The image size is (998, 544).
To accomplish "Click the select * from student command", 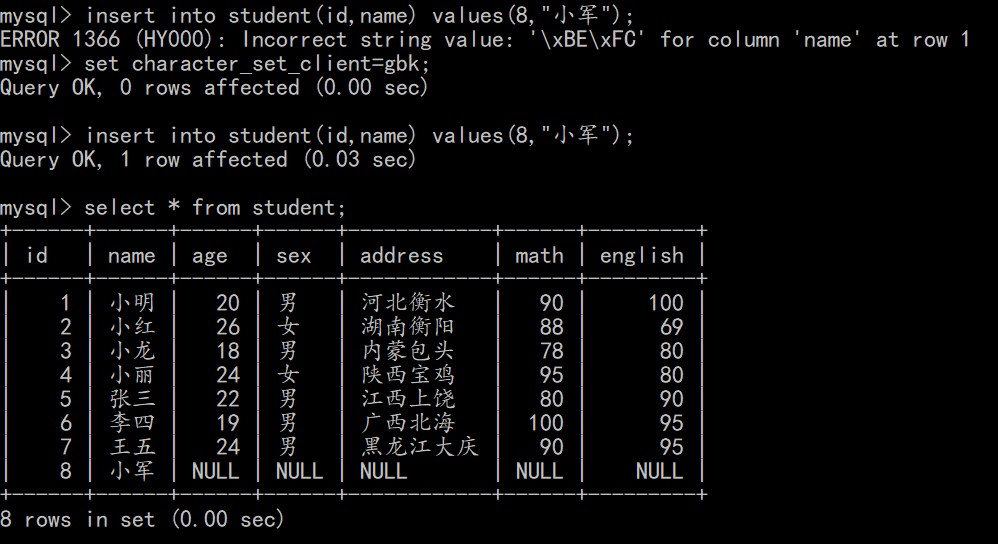I will (x=215, y=208).
